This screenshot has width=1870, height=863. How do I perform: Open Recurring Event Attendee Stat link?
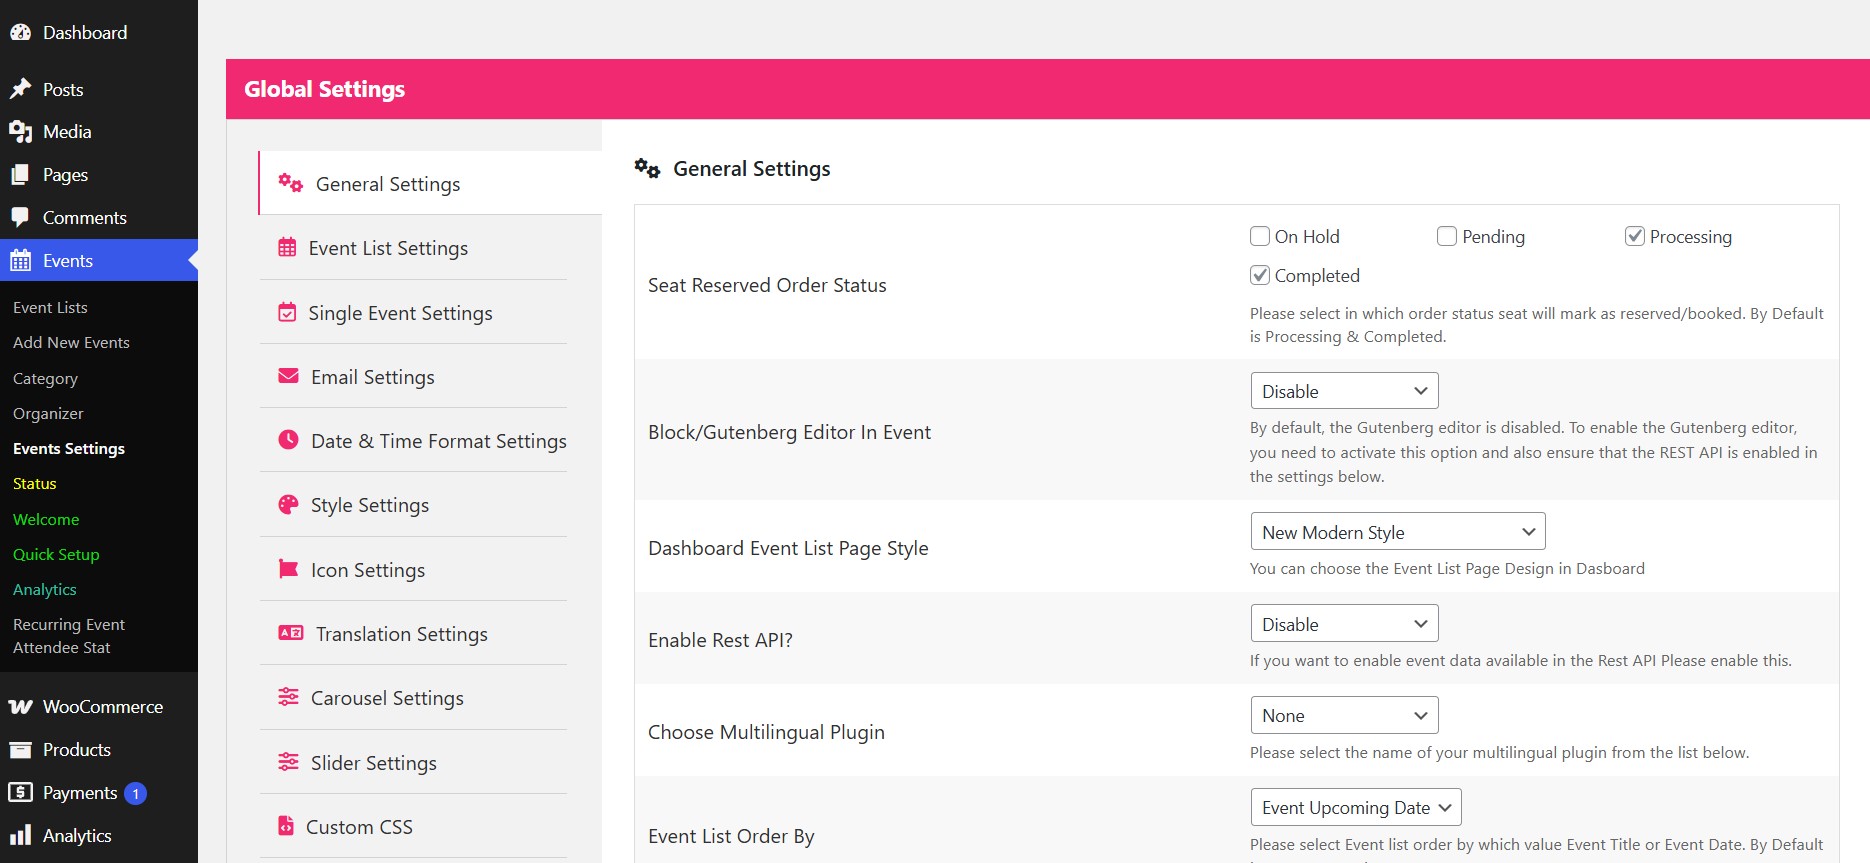pos(69,636)
